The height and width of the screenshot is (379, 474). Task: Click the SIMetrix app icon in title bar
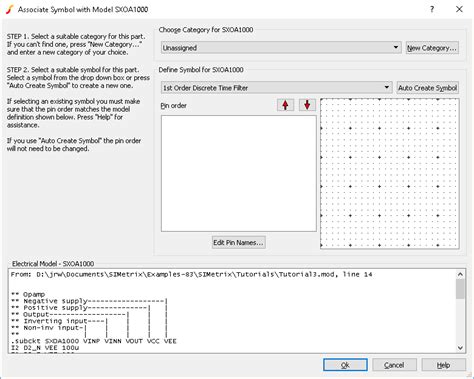[10, 9]
